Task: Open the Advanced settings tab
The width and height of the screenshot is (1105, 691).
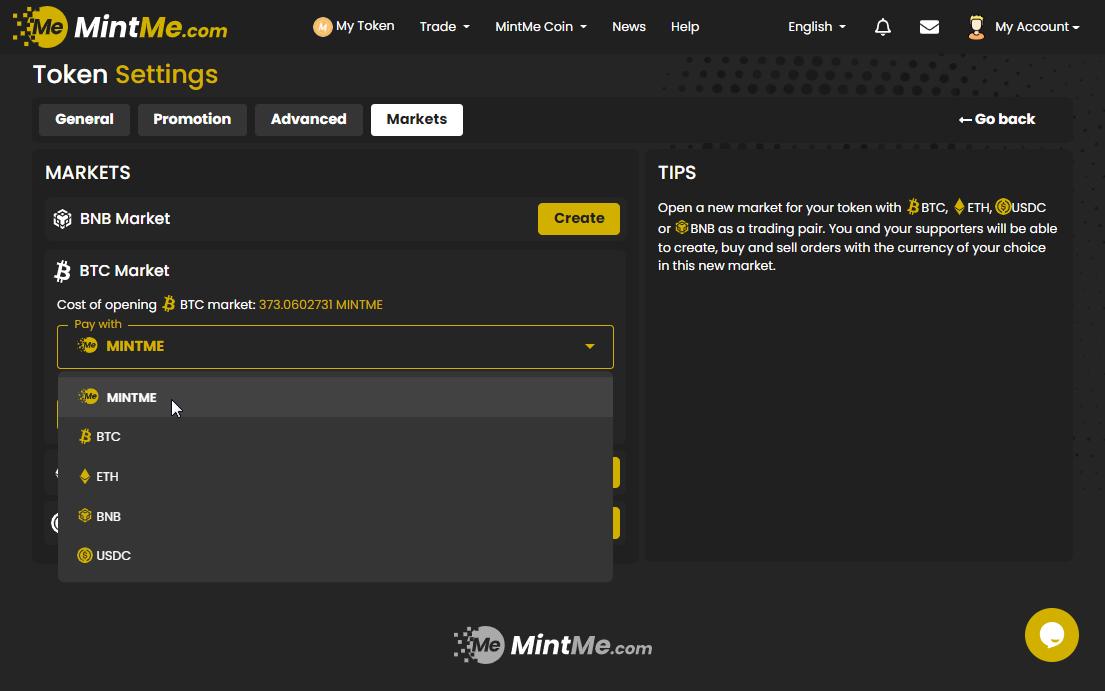Action: pos(308,119)
